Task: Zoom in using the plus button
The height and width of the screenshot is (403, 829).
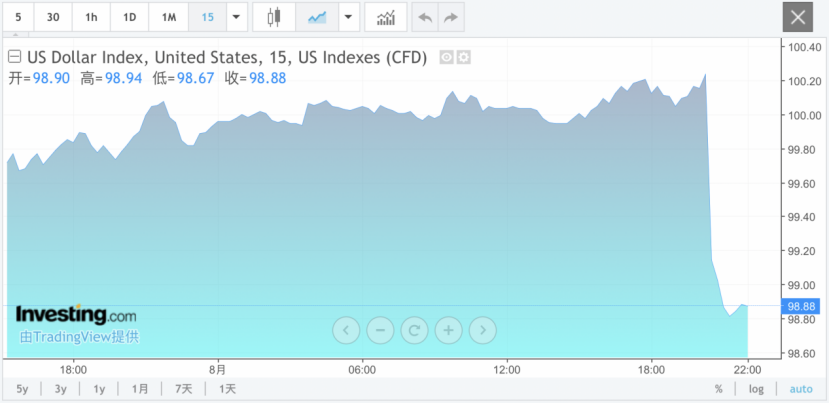Action: point(449,329)
